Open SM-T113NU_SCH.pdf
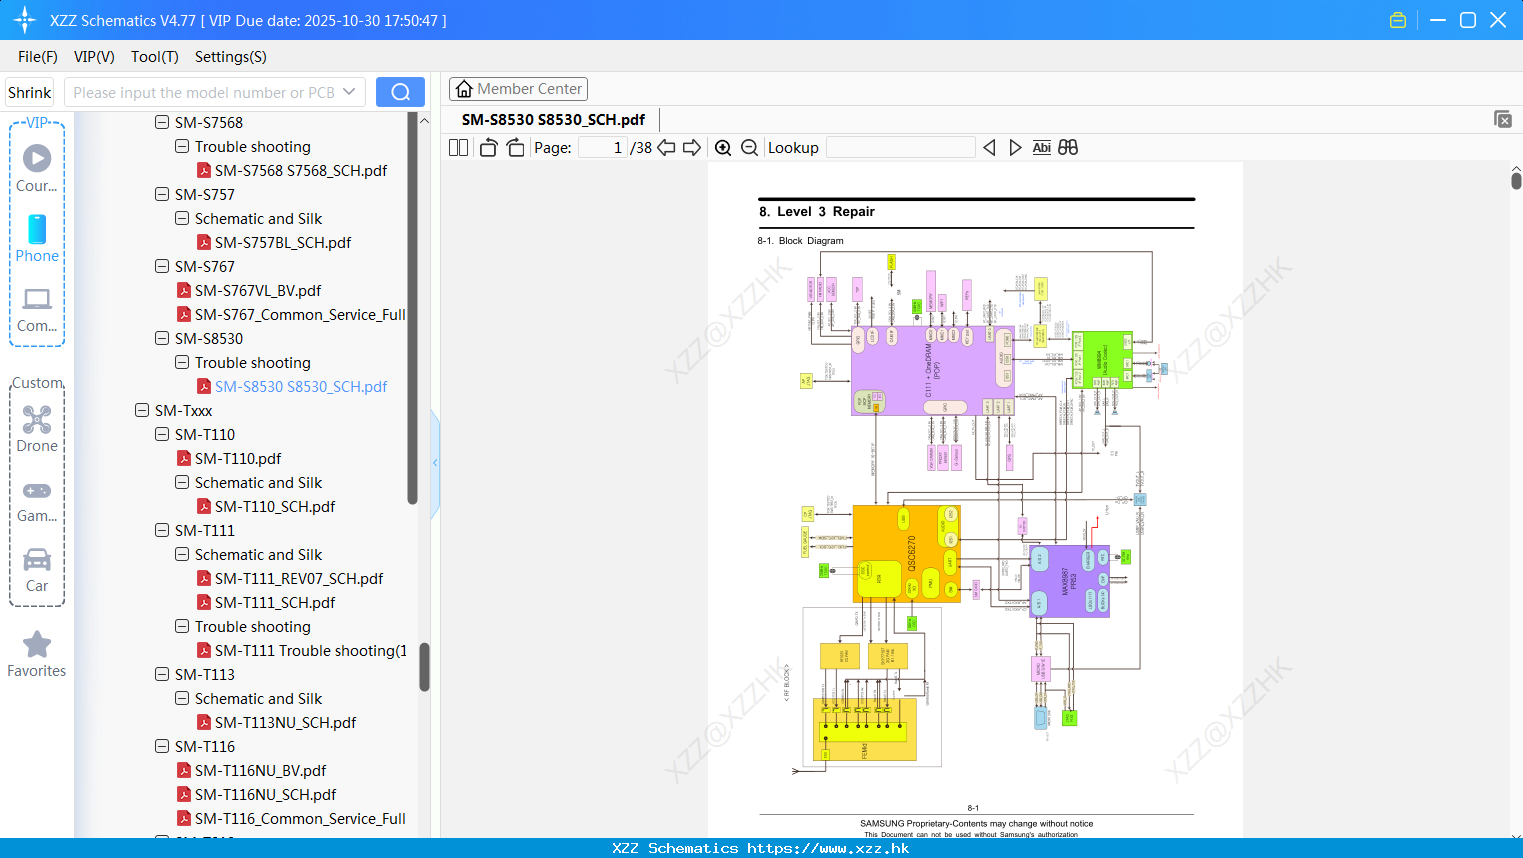Screen dimensions: 1523x858 point(276,723)
